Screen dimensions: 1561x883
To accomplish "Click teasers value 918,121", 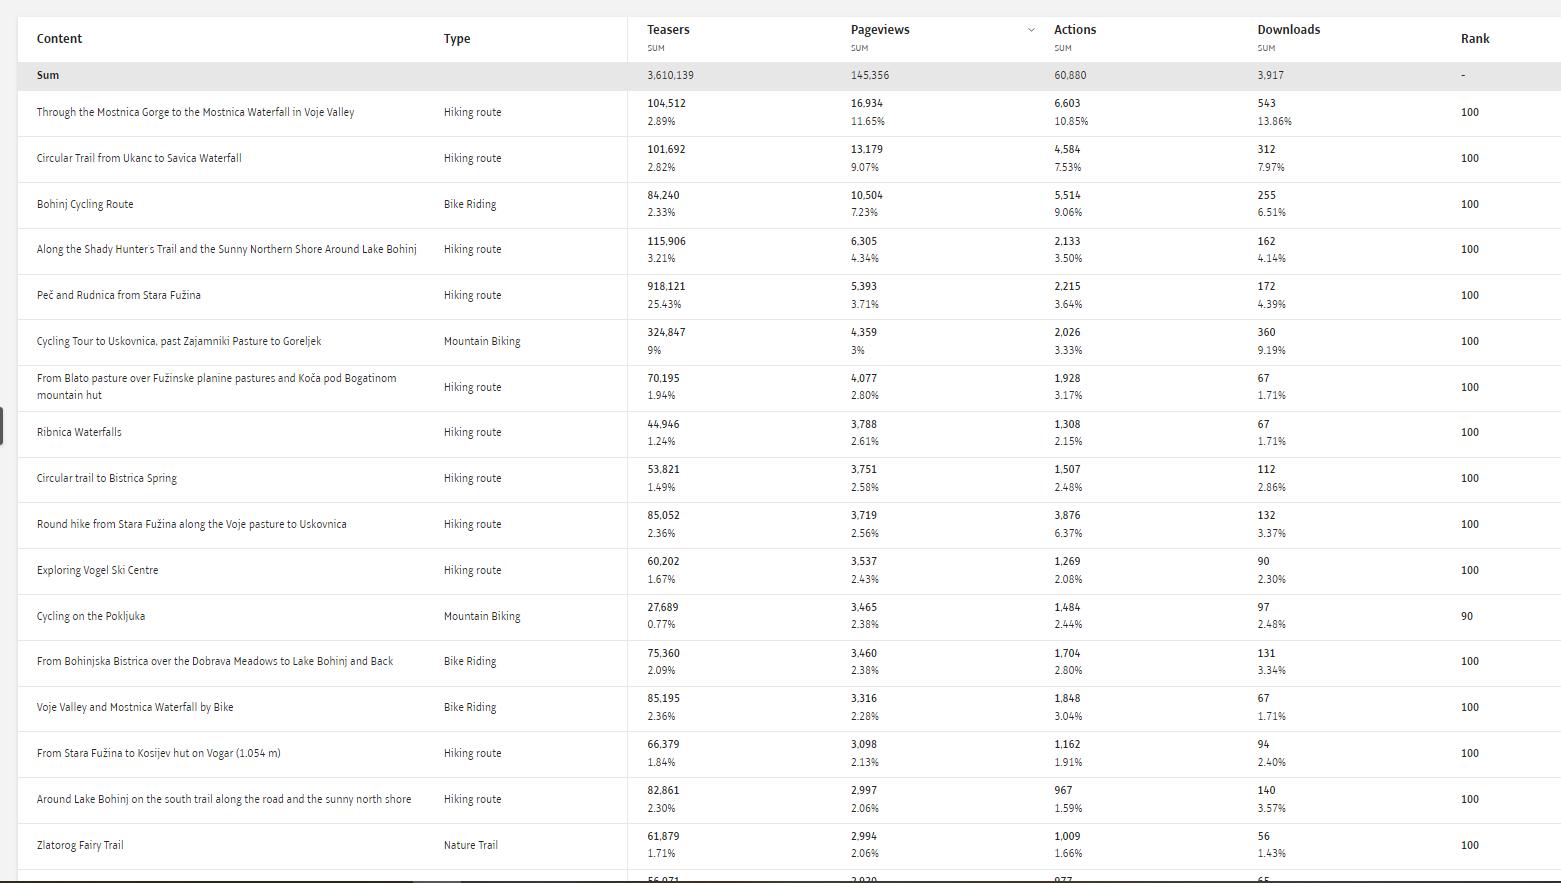I will pos(666,286).
